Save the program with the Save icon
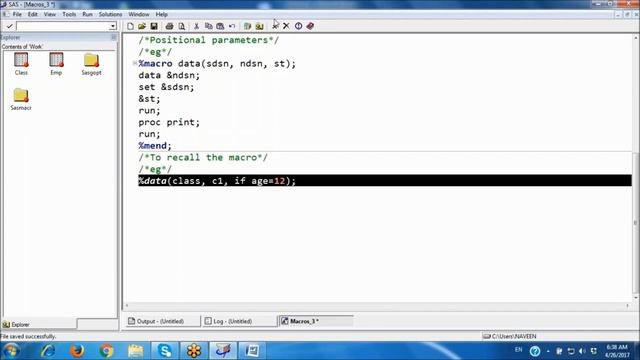The image size is (640, 360). click(154, 26)
